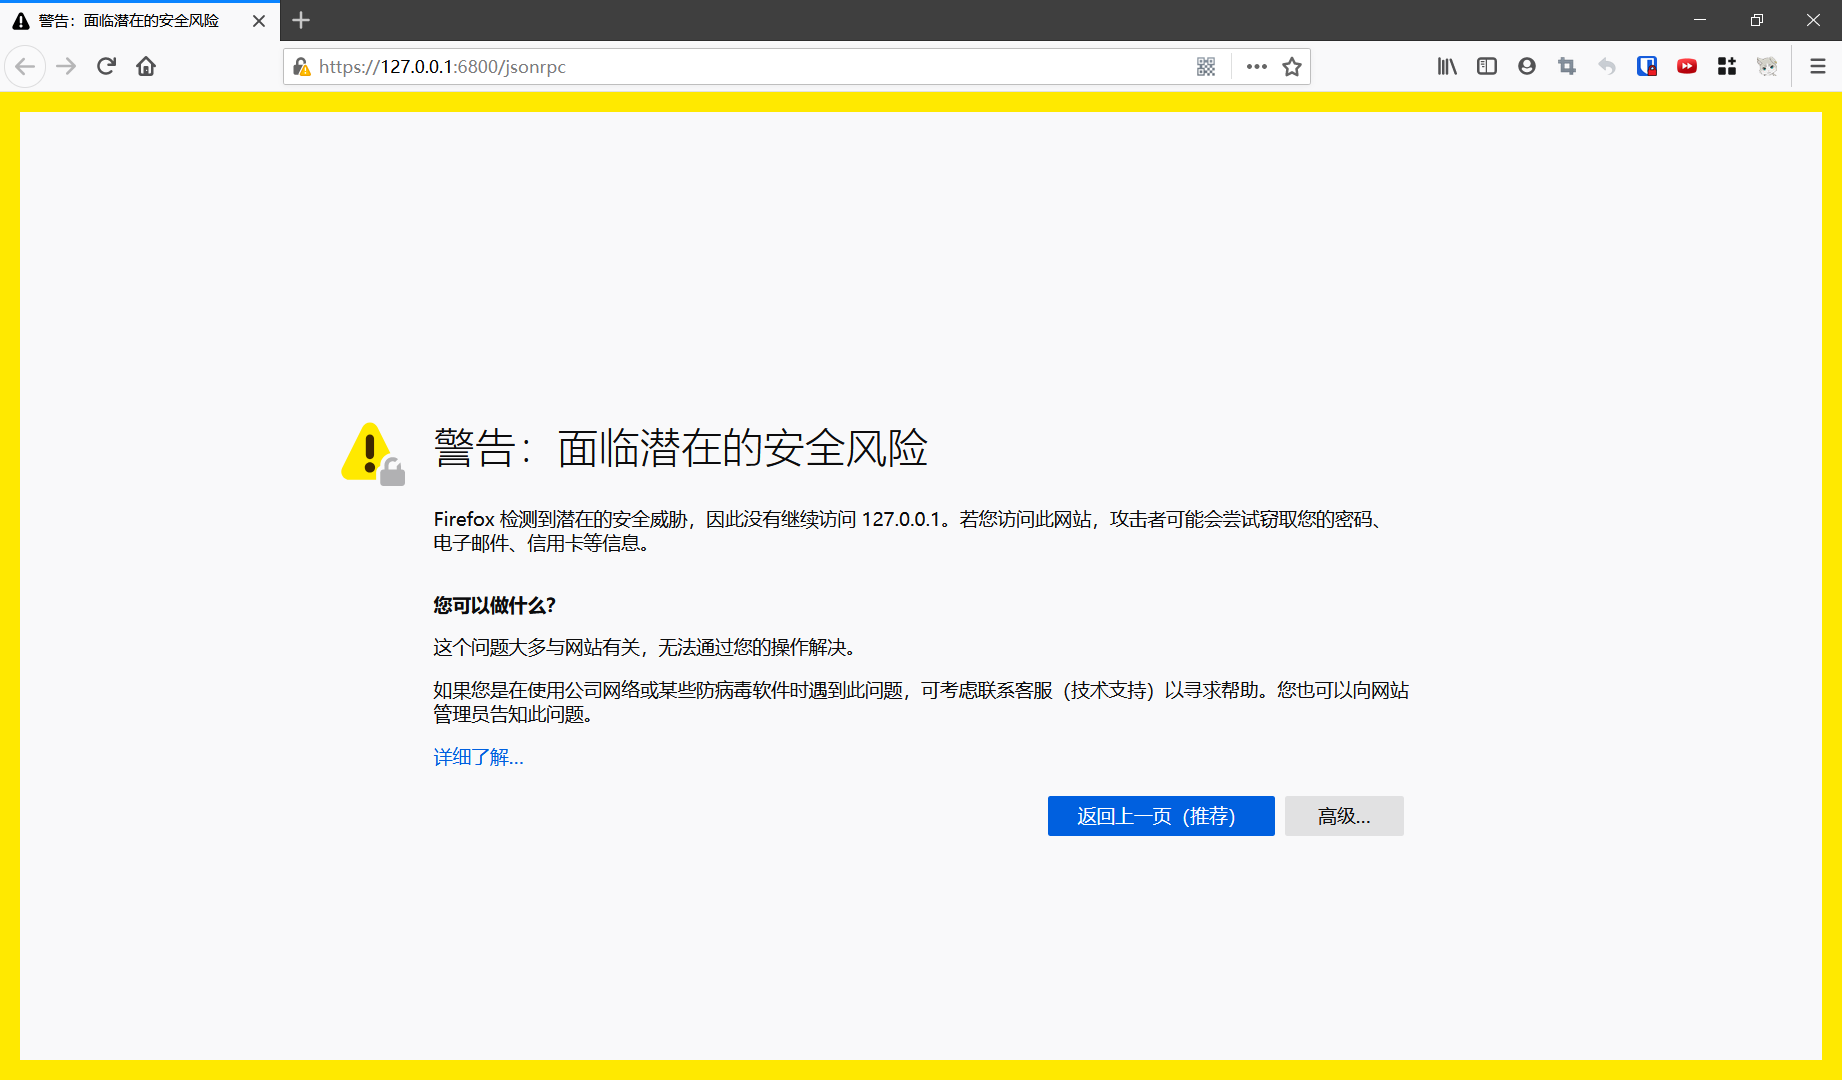Open the Firefox account icon
Screen dimensions: 1842x1080
[1527, 66]
